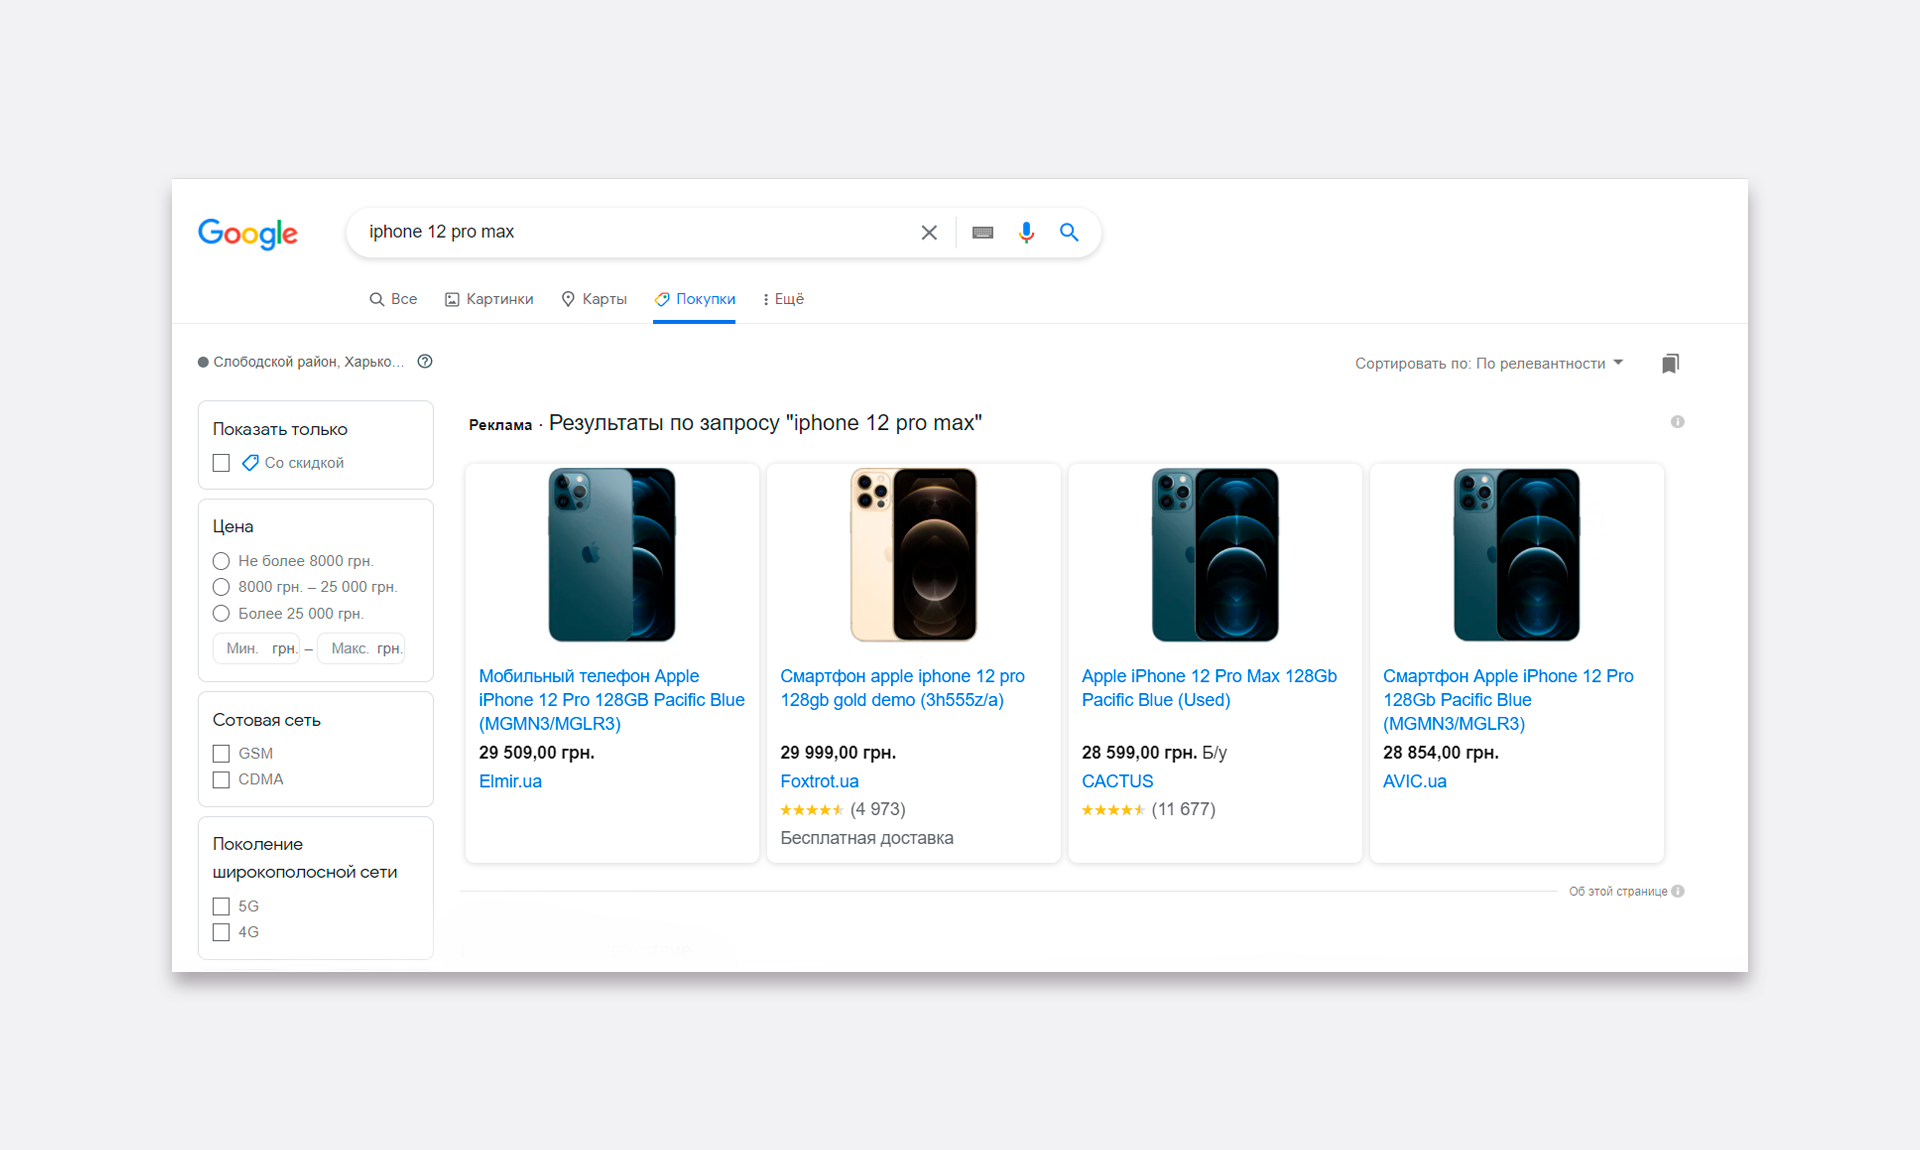Click the Google logo
Screen dimensions: 1920x1150
[x=248, y=233]
